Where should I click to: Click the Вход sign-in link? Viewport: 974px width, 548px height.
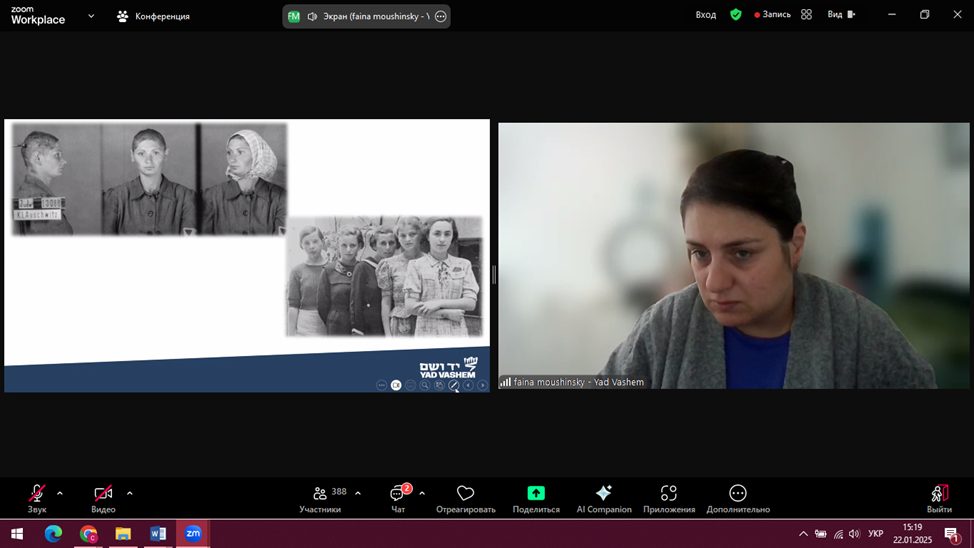pyautogui.click(x=706, y=15)
